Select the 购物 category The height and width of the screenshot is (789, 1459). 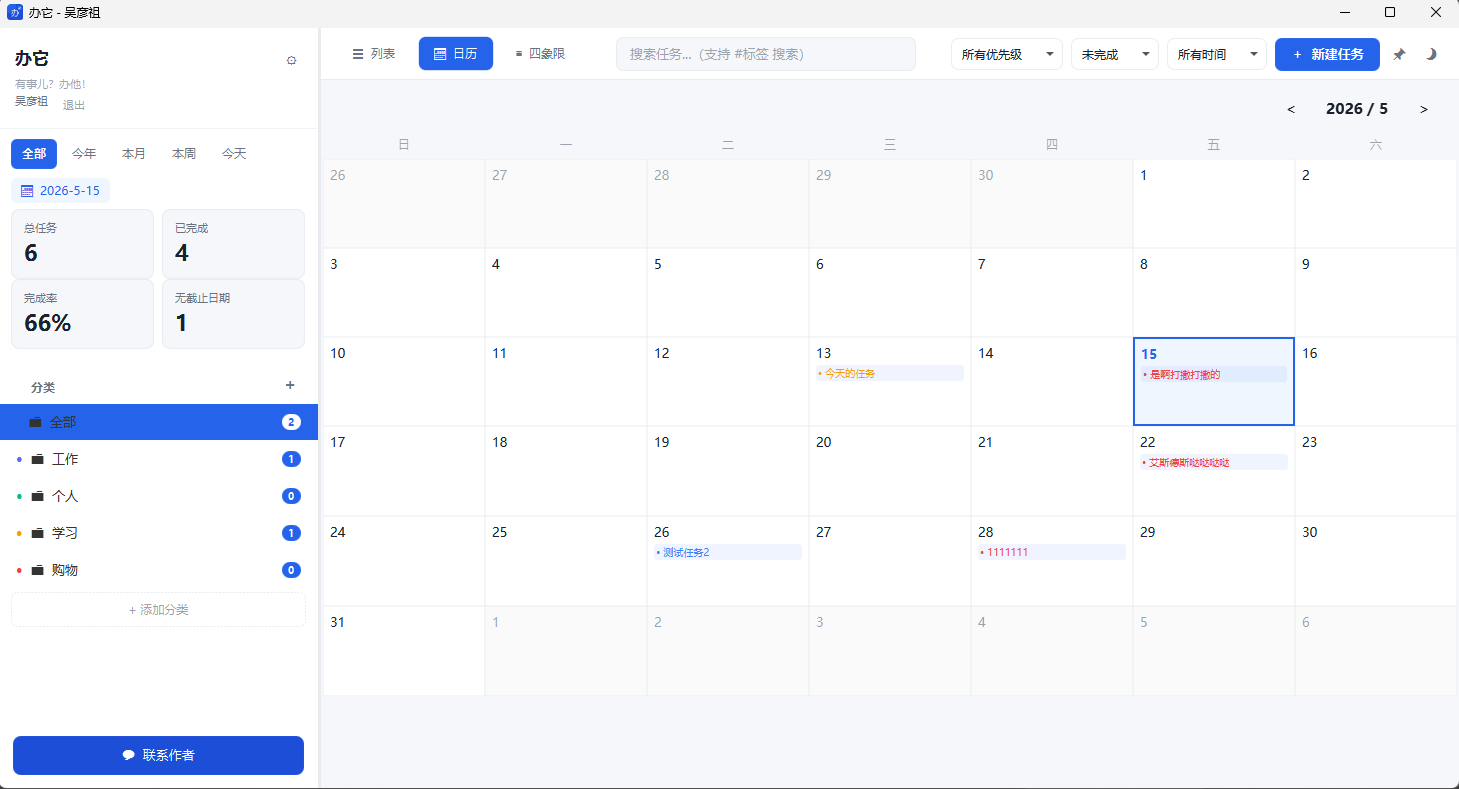point(159,570)
